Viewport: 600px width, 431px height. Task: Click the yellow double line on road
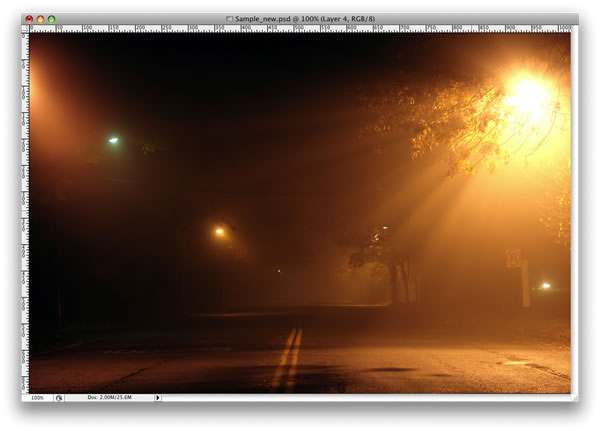tap(288, 360)
